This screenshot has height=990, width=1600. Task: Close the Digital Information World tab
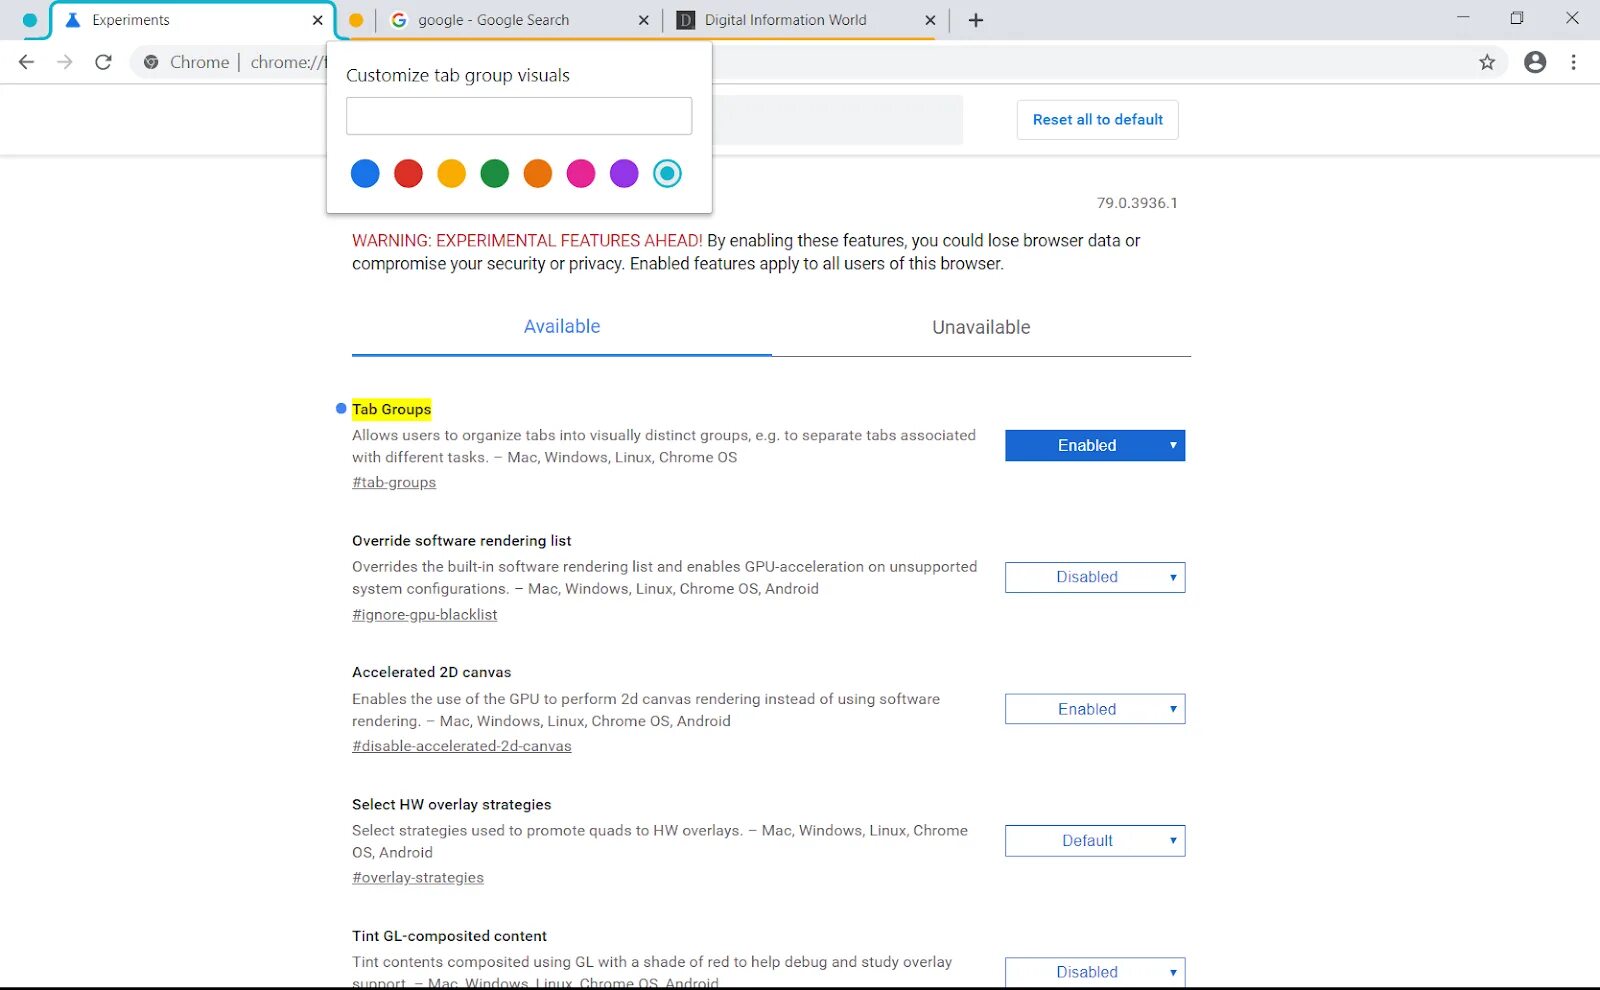pyautogui.click(x=930, y=20)
